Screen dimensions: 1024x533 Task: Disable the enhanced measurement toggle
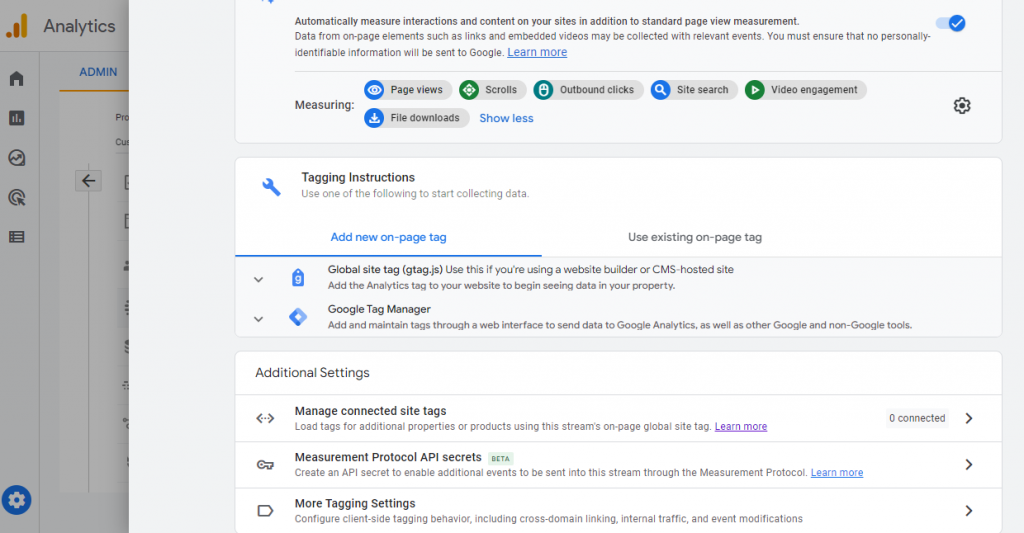point(950,23)
